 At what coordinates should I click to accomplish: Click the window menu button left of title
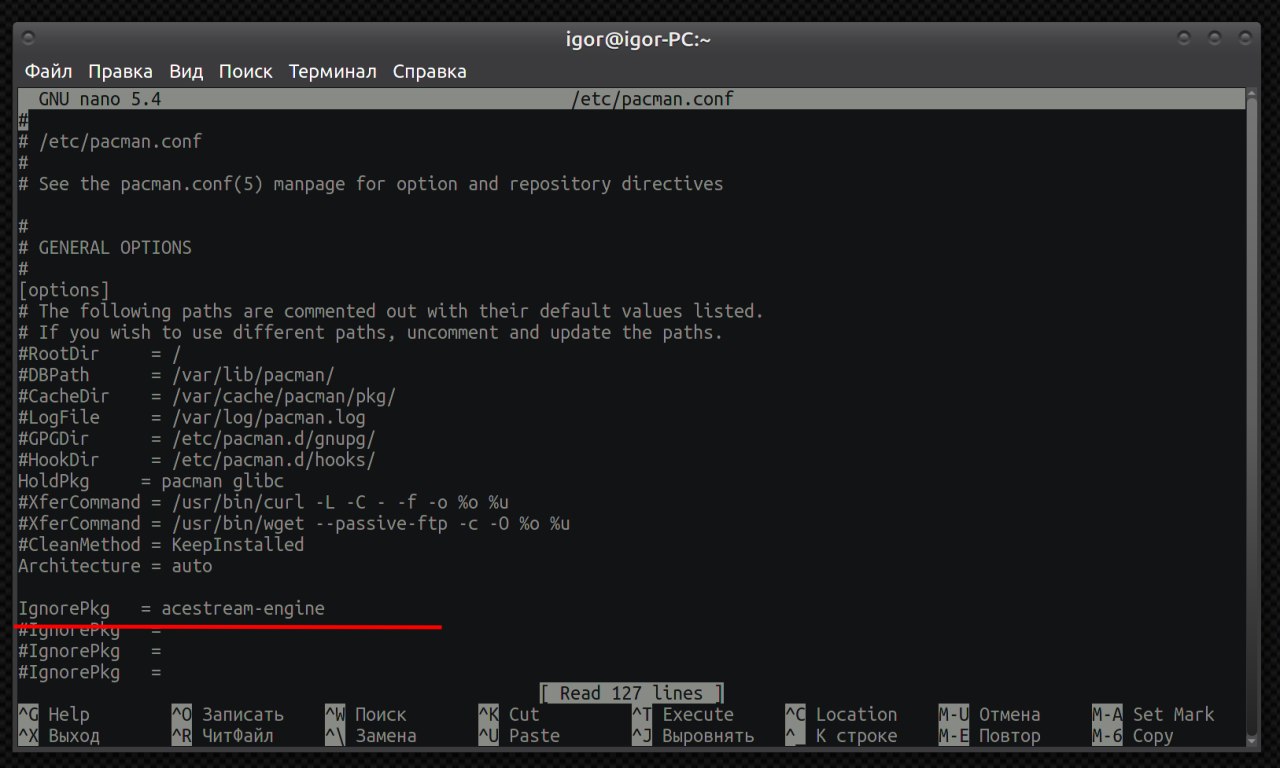point(28,38)
